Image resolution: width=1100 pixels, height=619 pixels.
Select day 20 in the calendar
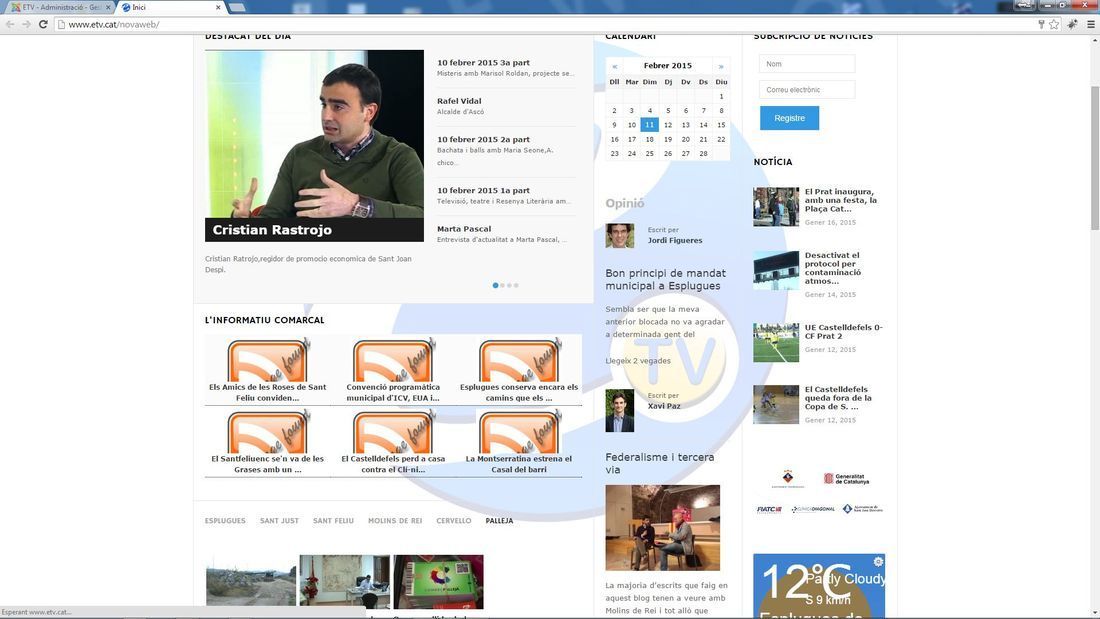(x=685, y=139)
